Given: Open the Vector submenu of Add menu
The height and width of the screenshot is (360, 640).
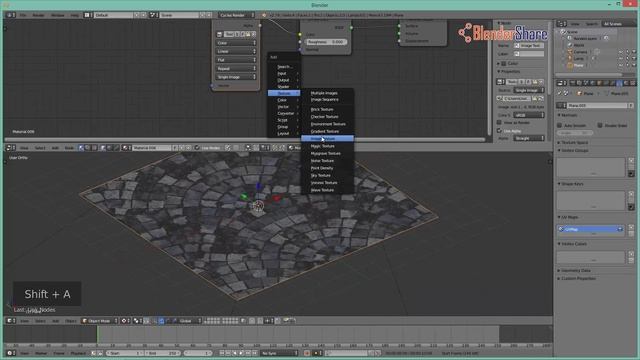Looking at the screenshot, I should tap(284, 107).
